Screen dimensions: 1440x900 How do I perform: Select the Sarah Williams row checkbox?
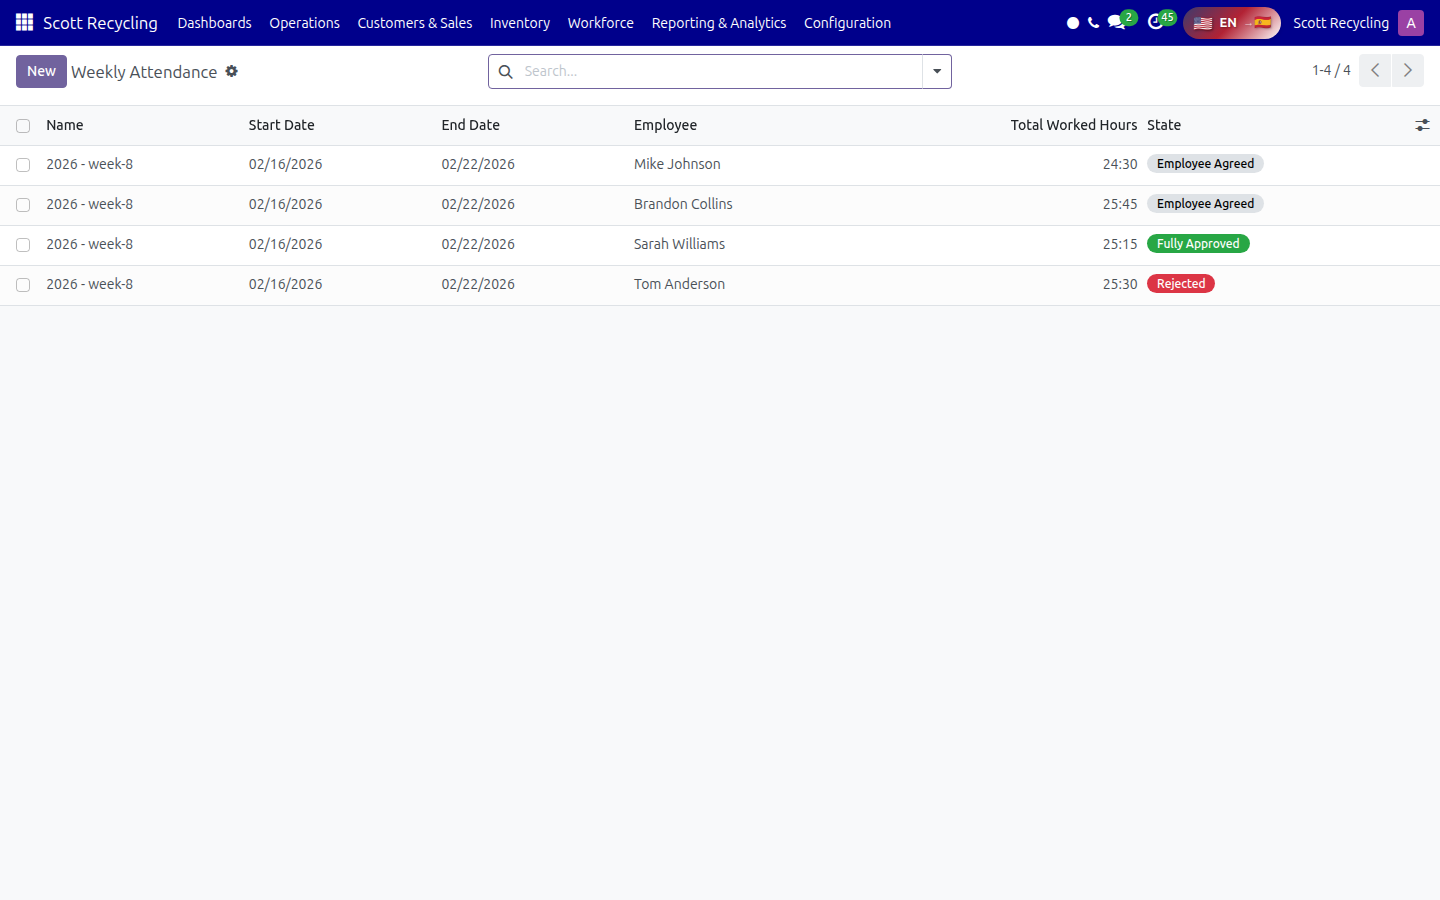pyautogui.click(x=23, y=245)
